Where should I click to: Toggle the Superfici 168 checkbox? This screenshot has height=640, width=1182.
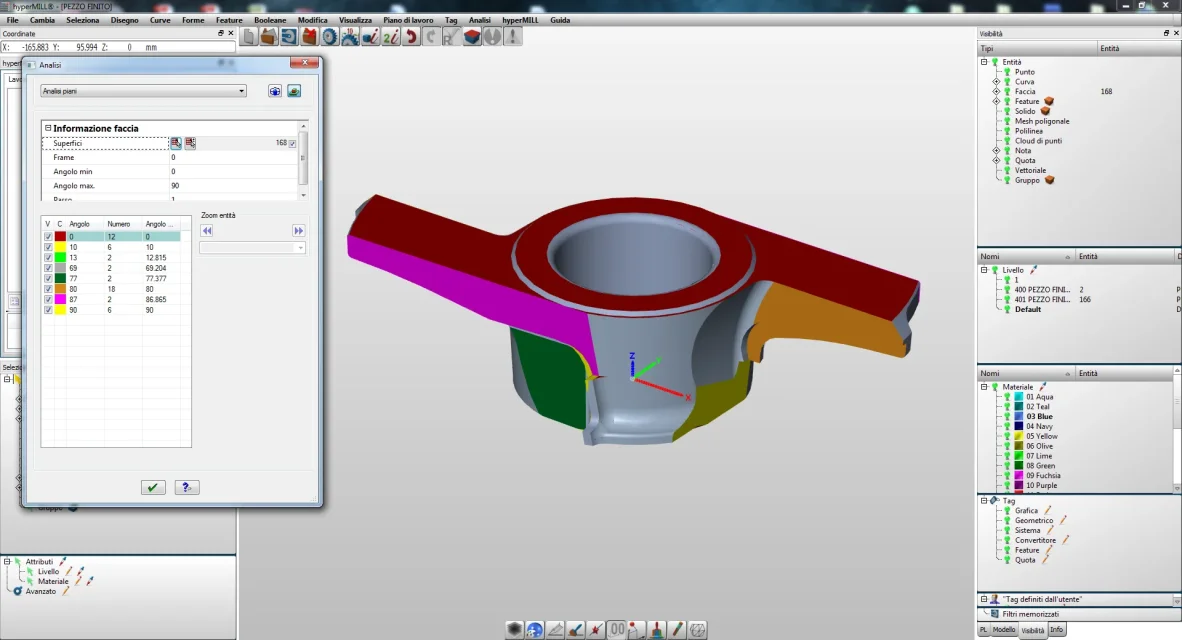pos(292,143)
